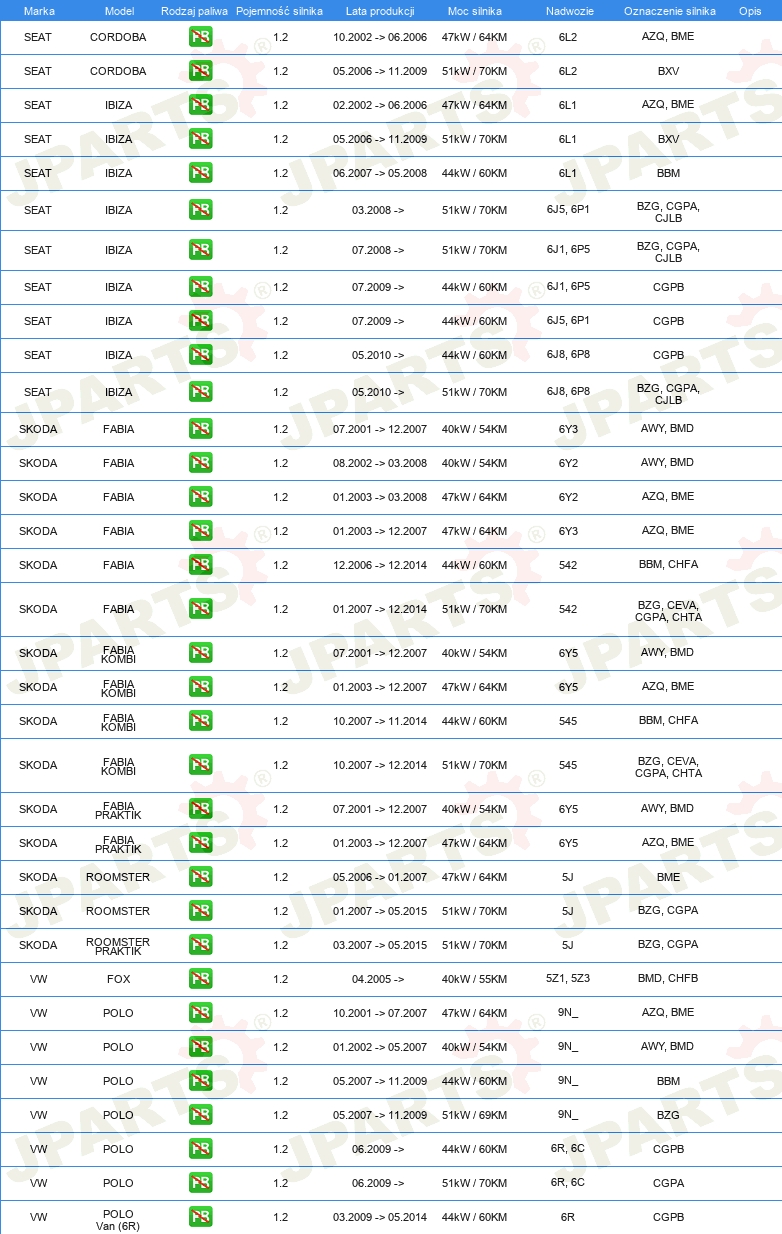This screenshot has width=782, height=1234.
Task: Click the fuel icon in the SEAT CORDOBA BXV row
Action: pos(200,71)
